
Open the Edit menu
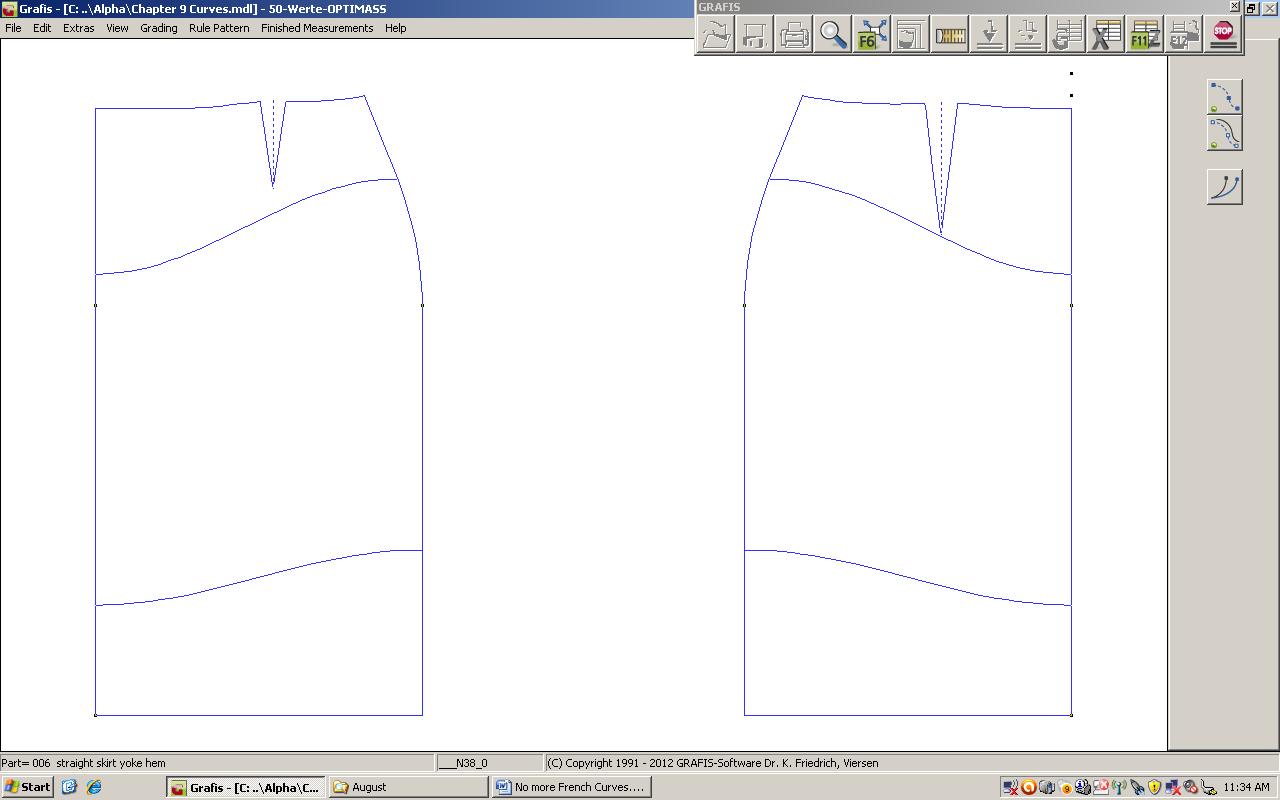42,28
